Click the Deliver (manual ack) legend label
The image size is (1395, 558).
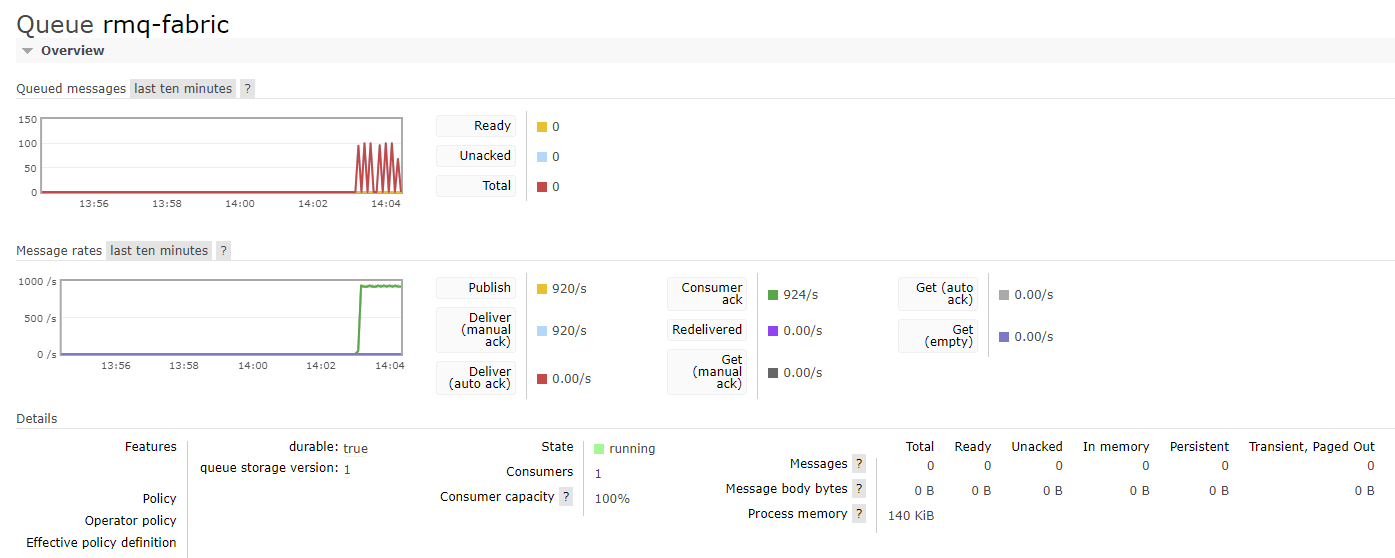pos(476,330)
